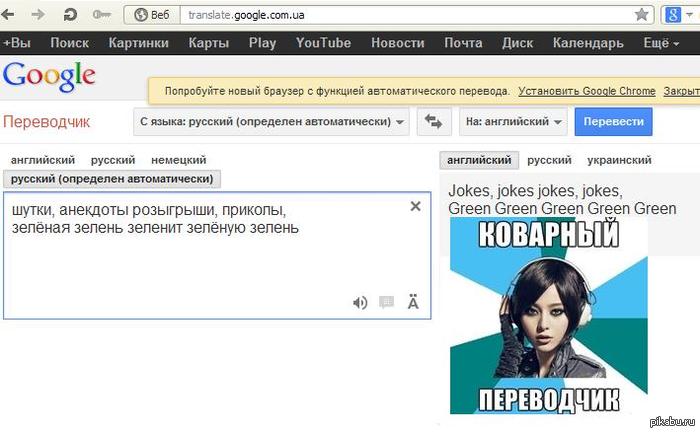
Task: Open Новости in the Google bar
Action: point(397,43)
